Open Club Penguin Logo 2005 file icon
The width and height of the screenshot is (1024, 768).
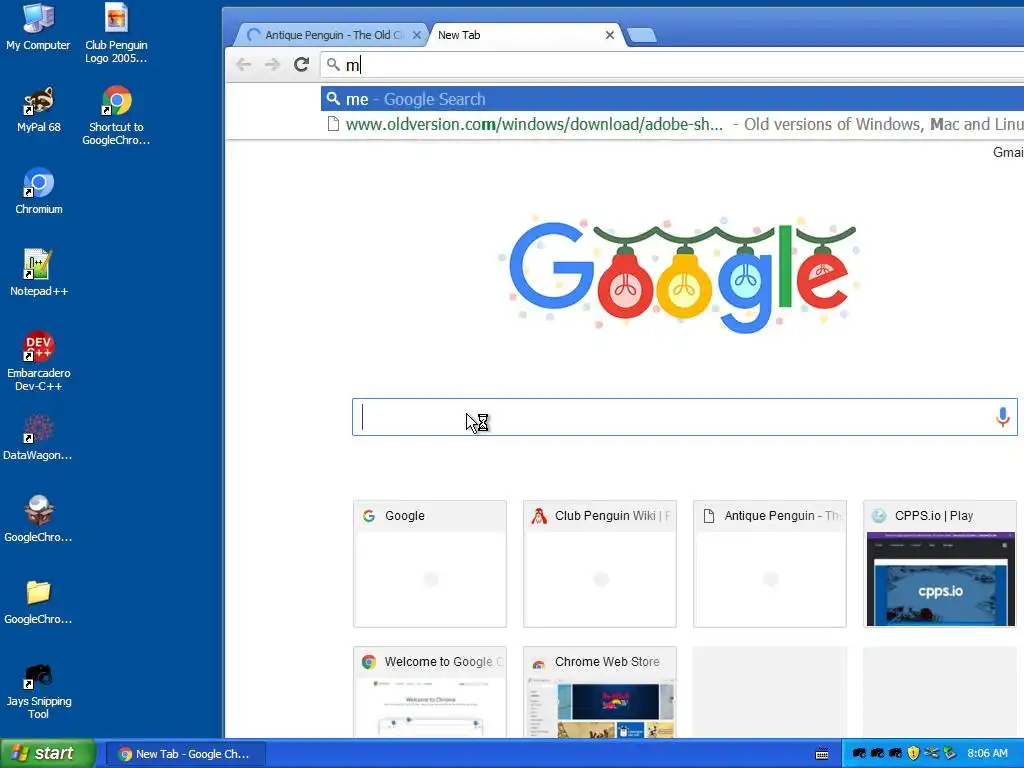(116, 33)
